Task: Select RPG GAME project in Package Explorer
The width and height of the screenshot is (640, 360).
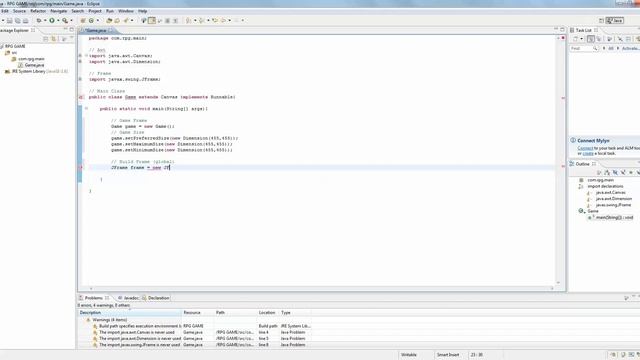Action: [15, 47]
